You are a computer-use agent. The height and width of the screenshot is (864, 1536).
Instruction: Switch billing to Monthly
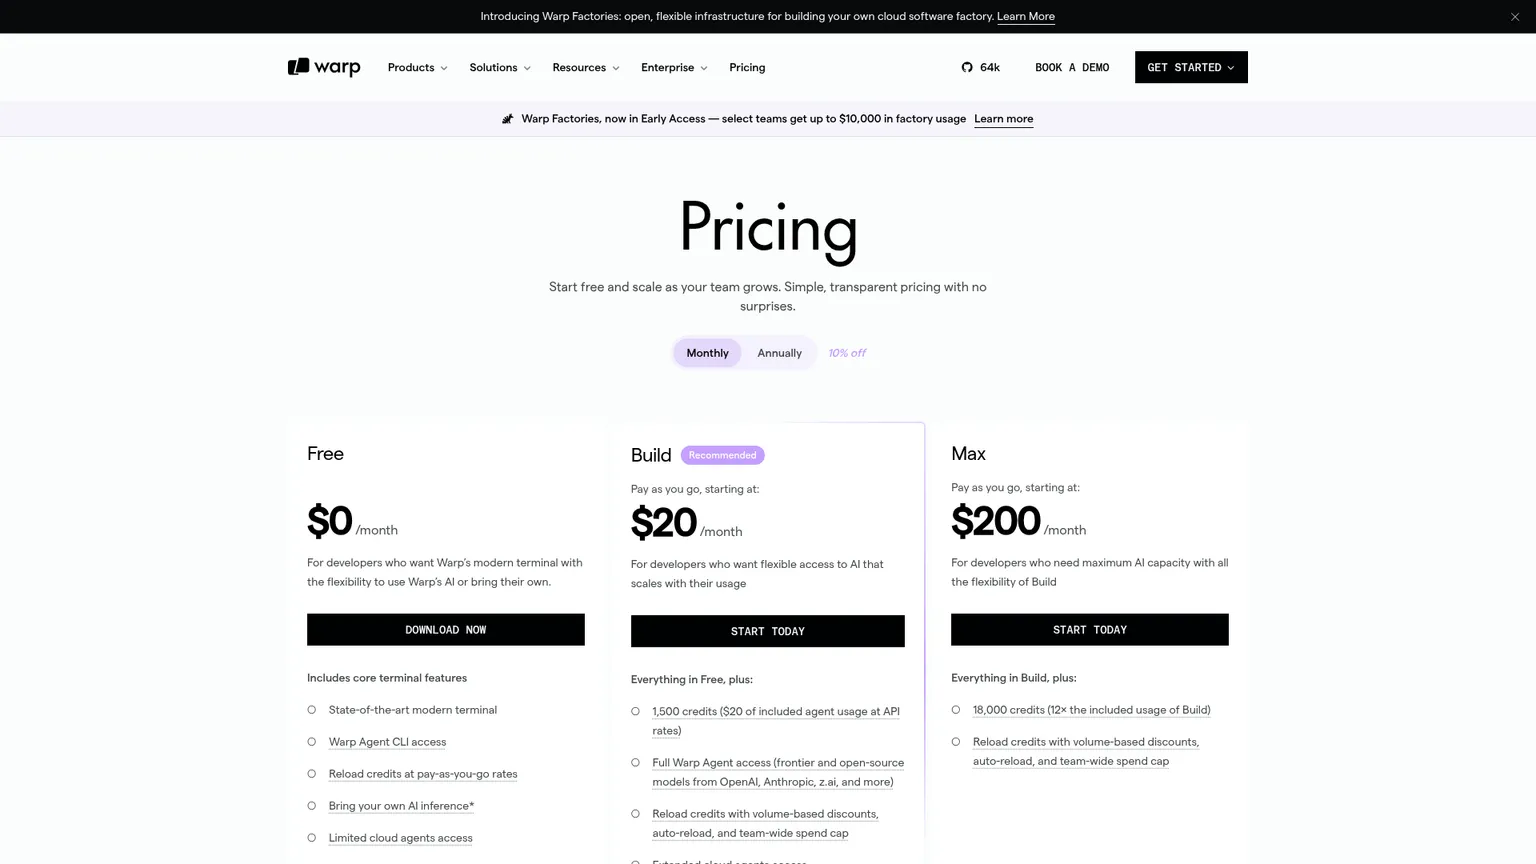click(707, 353)
